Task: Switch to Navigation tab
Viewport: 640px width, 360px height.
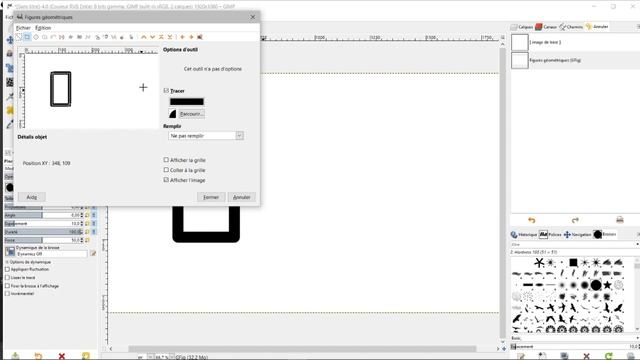Action: click(x=578, y=235)
